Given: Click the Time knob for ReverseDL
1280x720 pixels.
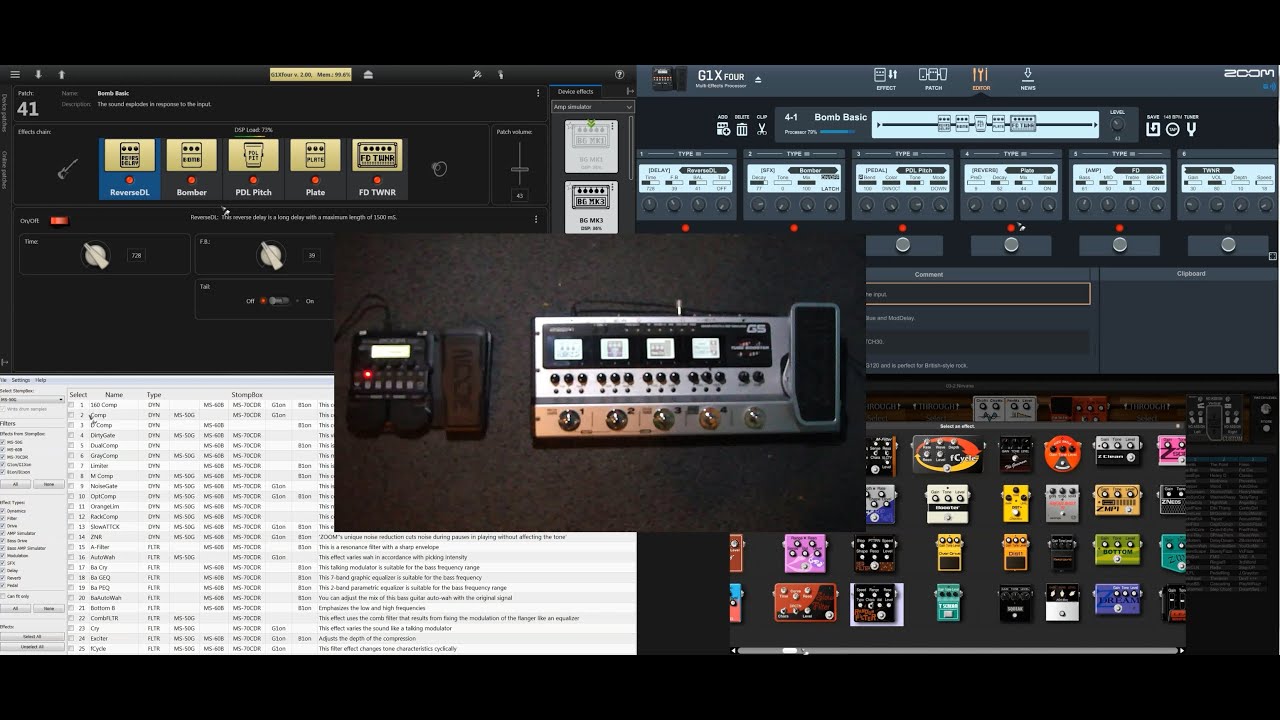Looking at the screenshot, I should [x=96, y=256].
